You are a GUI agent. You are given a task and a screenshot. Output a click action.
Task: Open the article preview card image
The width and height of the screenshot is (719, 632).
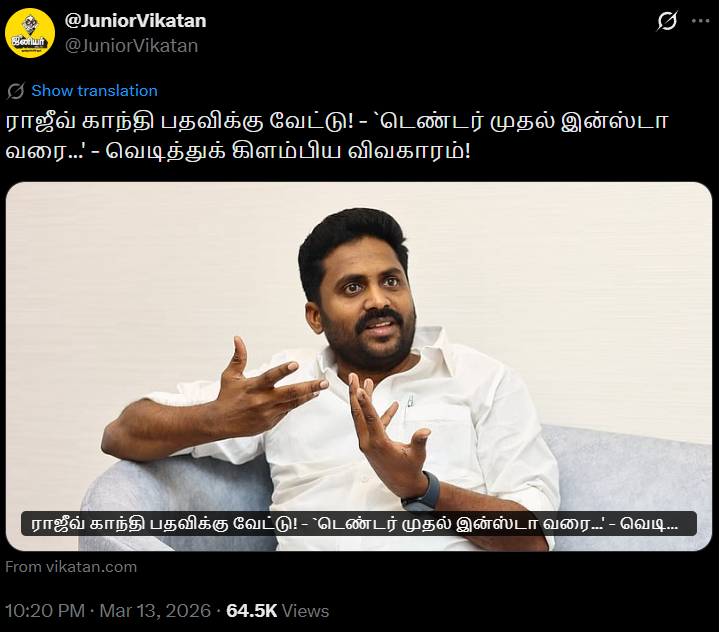(x=359, y=366)
